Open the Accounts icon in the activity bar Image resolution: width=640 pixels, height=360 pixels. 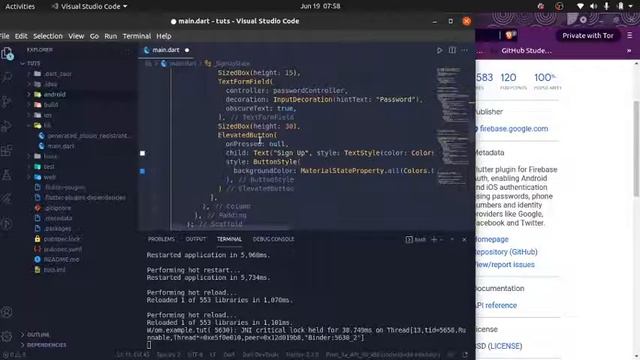(7, 312)
